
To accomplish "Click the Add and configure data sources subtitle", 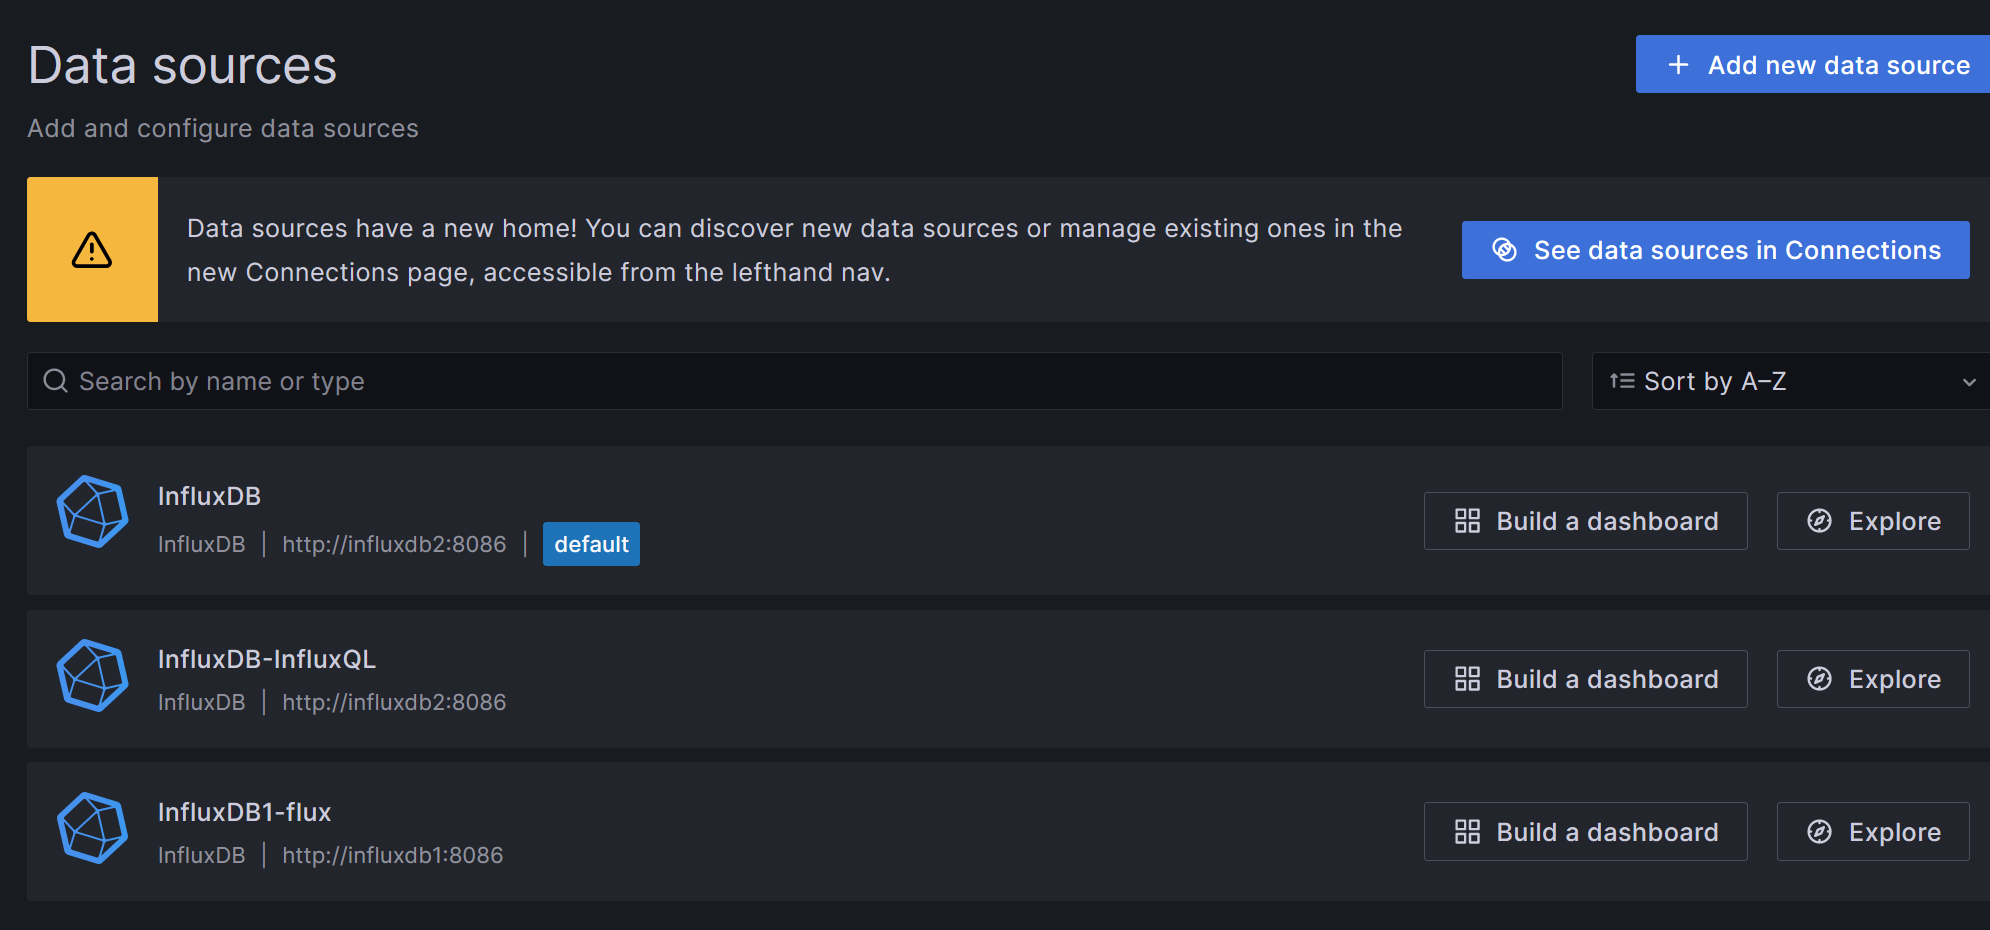I will pos(223,129).
